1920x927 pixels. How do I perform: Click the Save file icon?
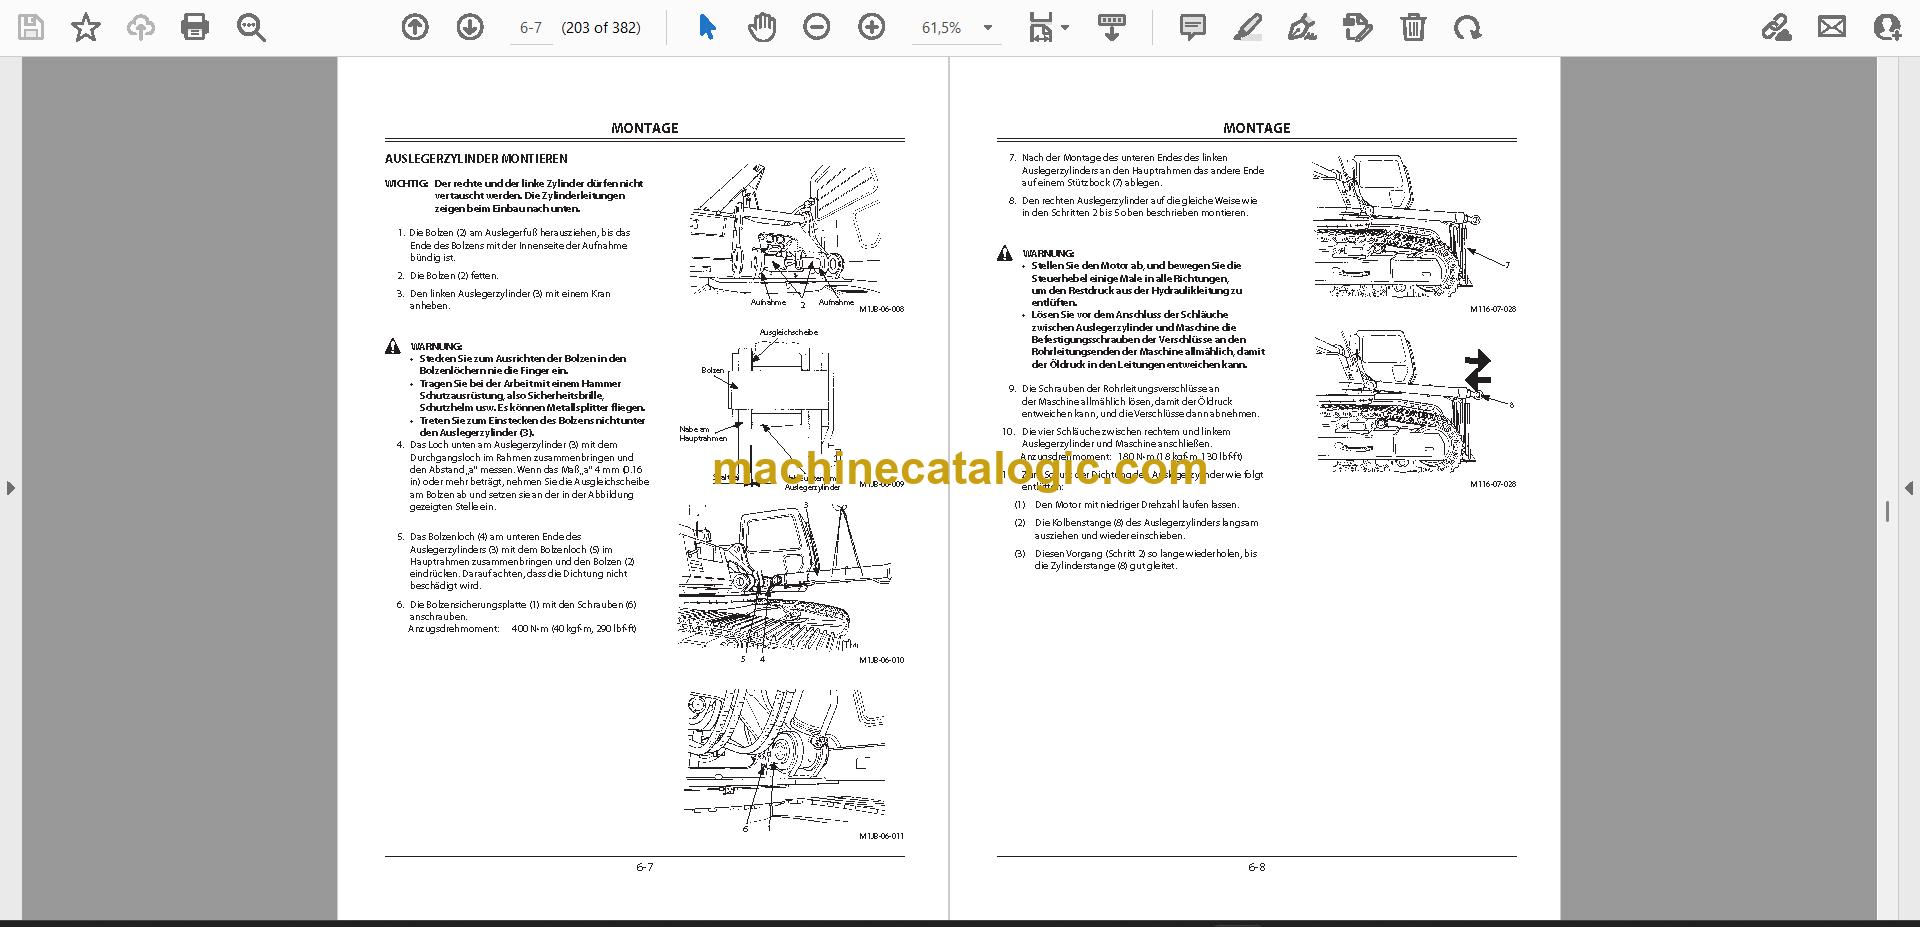(31, 27)
